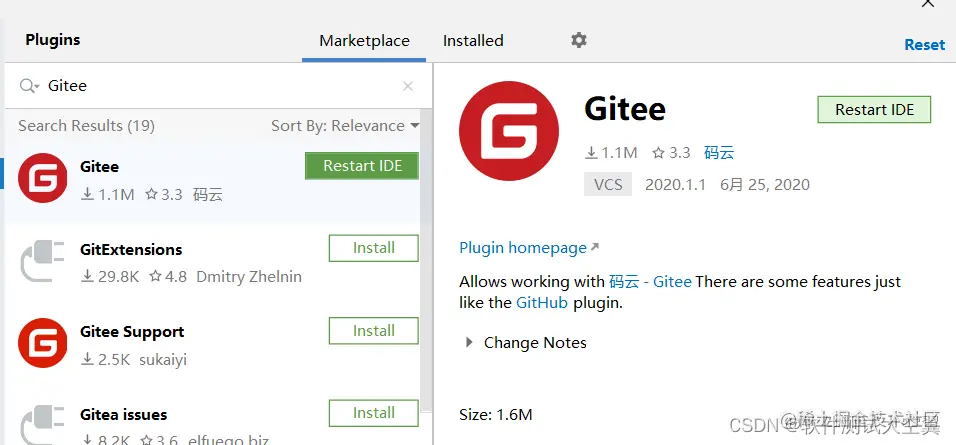Click the 4.8 rating for GitExtensions
956x445 pixels.
(168, 277)
